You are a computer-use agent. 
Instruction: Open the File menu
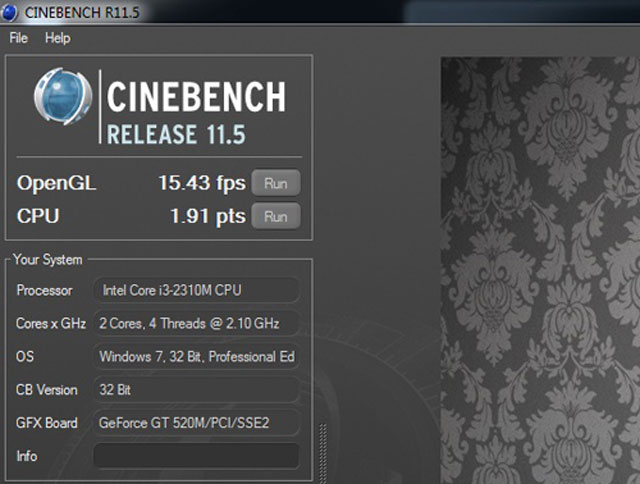tap(19, 38)
